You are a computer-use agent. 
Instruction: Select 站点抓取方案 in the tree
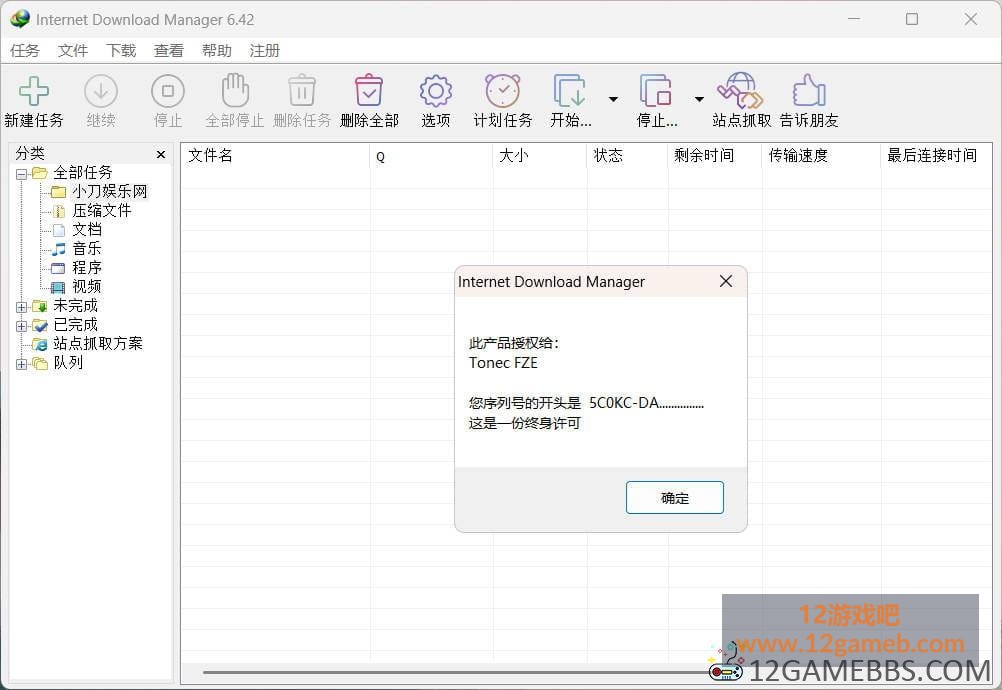[x=98, y=344]
